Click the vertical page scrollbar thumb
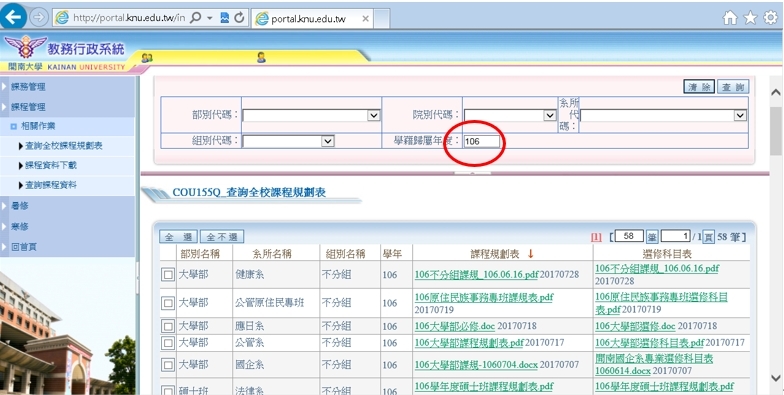The image size is (784, 395). (776, 132)
